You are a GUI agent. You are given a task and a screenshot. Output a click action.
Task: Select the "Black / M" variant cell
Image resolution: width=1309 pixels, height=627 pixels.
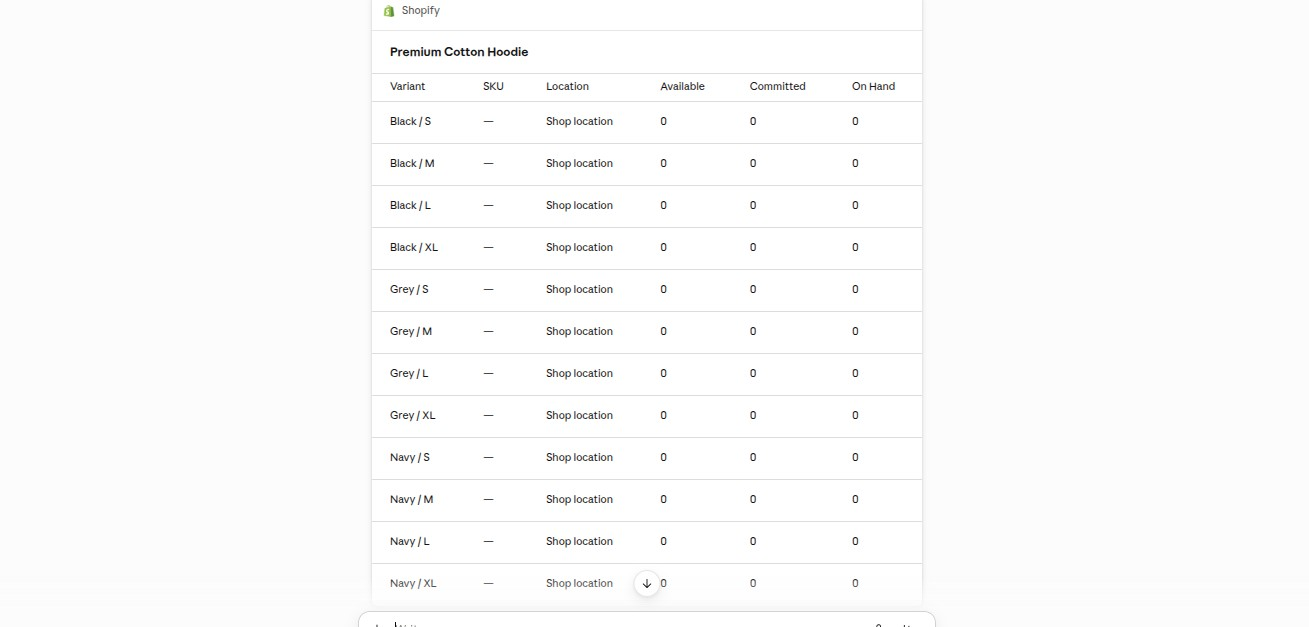point(412,164)
